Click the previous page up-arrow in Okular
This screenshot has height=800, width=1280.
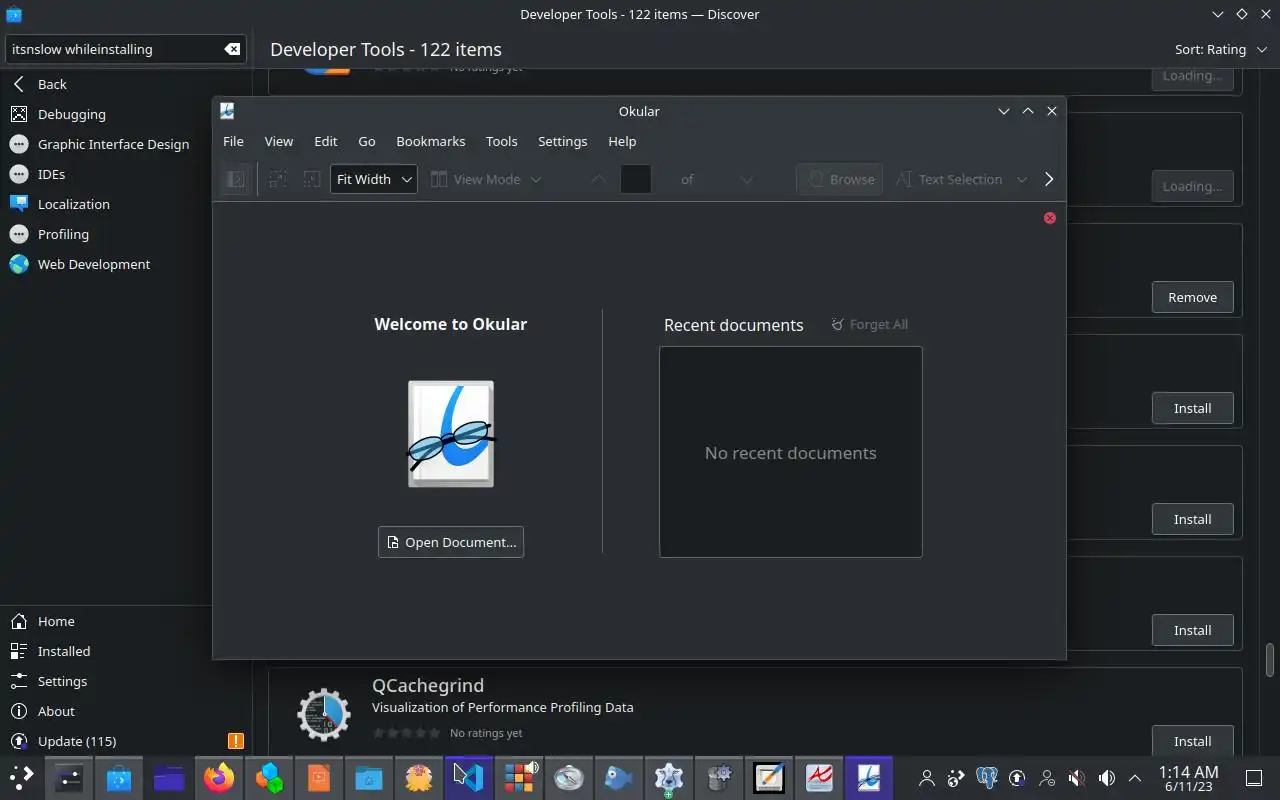click(x=598, y=179)
